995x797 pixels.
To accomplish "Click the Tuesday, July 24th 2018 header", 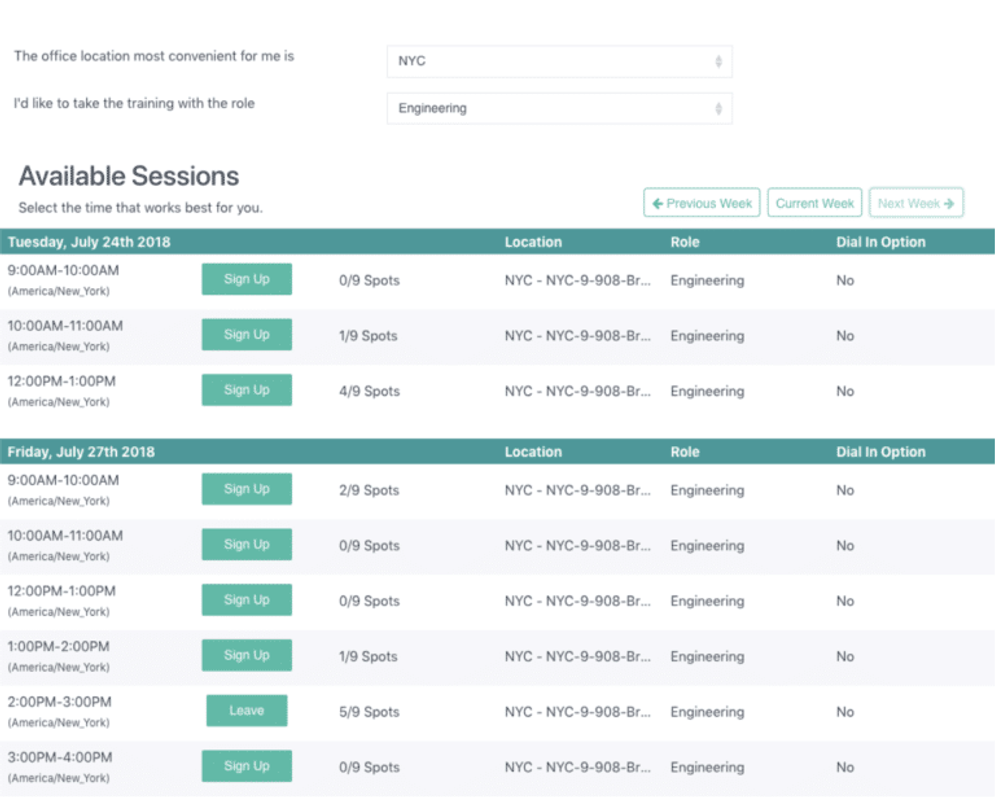I will point(89,242).
